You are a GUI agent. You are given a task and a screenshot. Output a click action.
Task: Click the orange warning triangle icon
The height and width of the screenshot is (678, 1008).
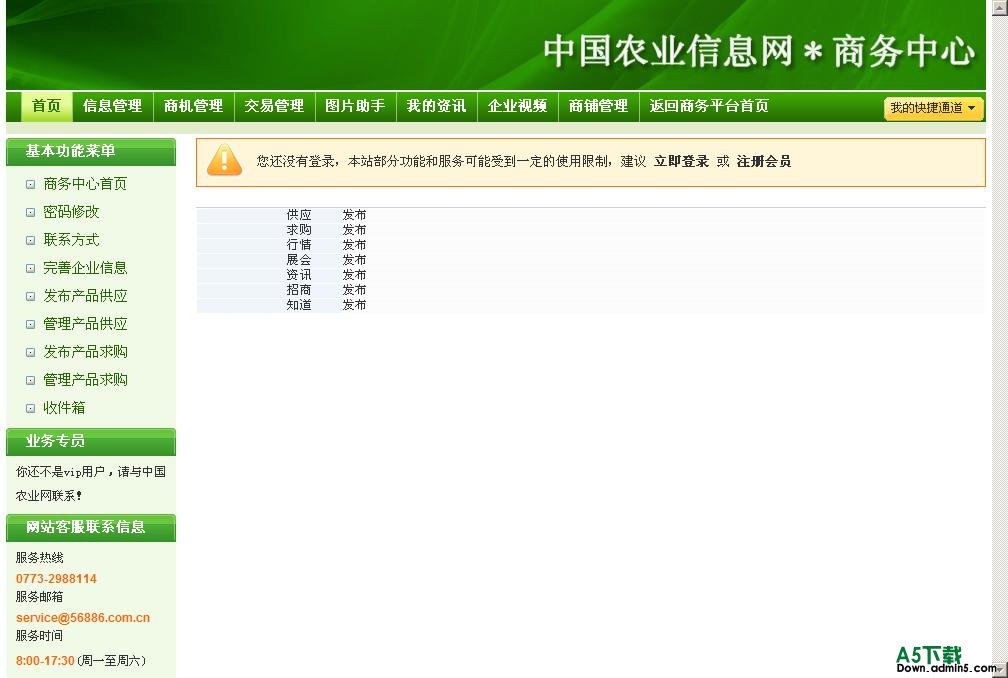(x=224, y=161)
